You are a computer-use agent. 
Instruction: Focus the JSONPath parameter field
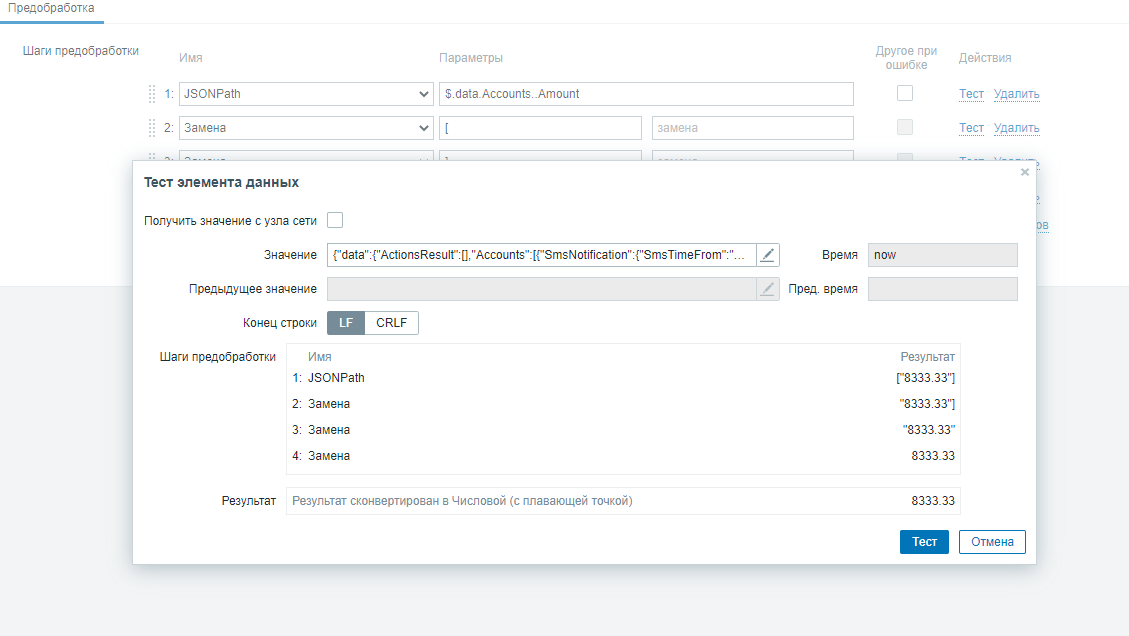(646, 94)
